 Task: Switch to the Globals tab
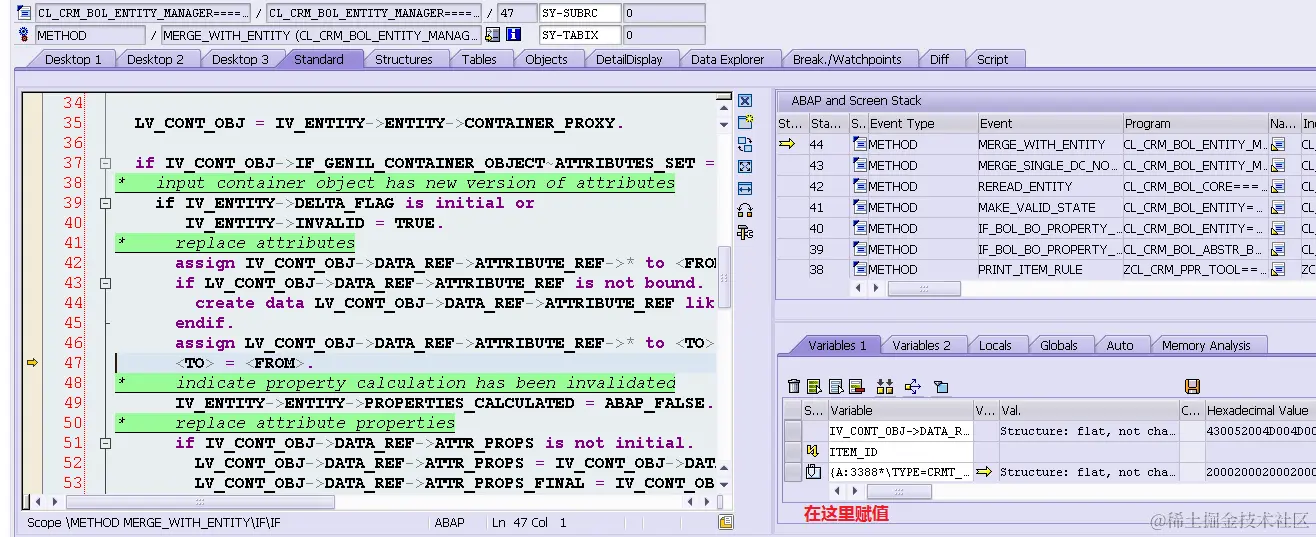[x=1058, y=345]
